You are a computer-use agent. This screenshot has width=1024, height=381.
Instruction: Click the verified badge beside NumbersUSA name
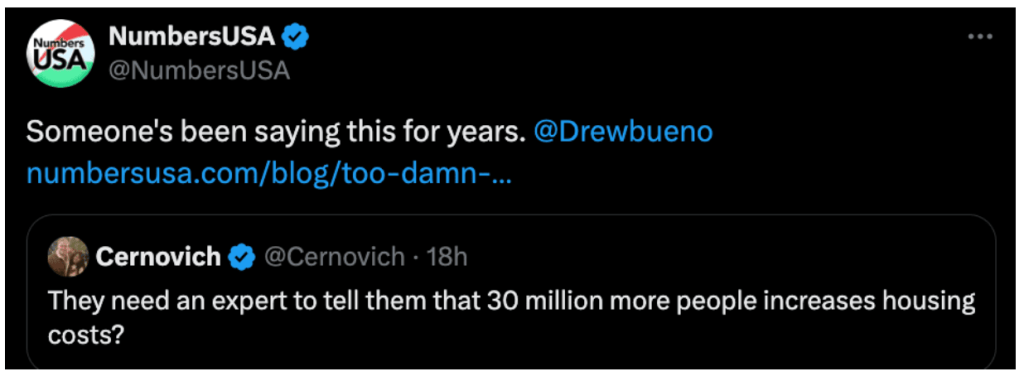(296, 38)
